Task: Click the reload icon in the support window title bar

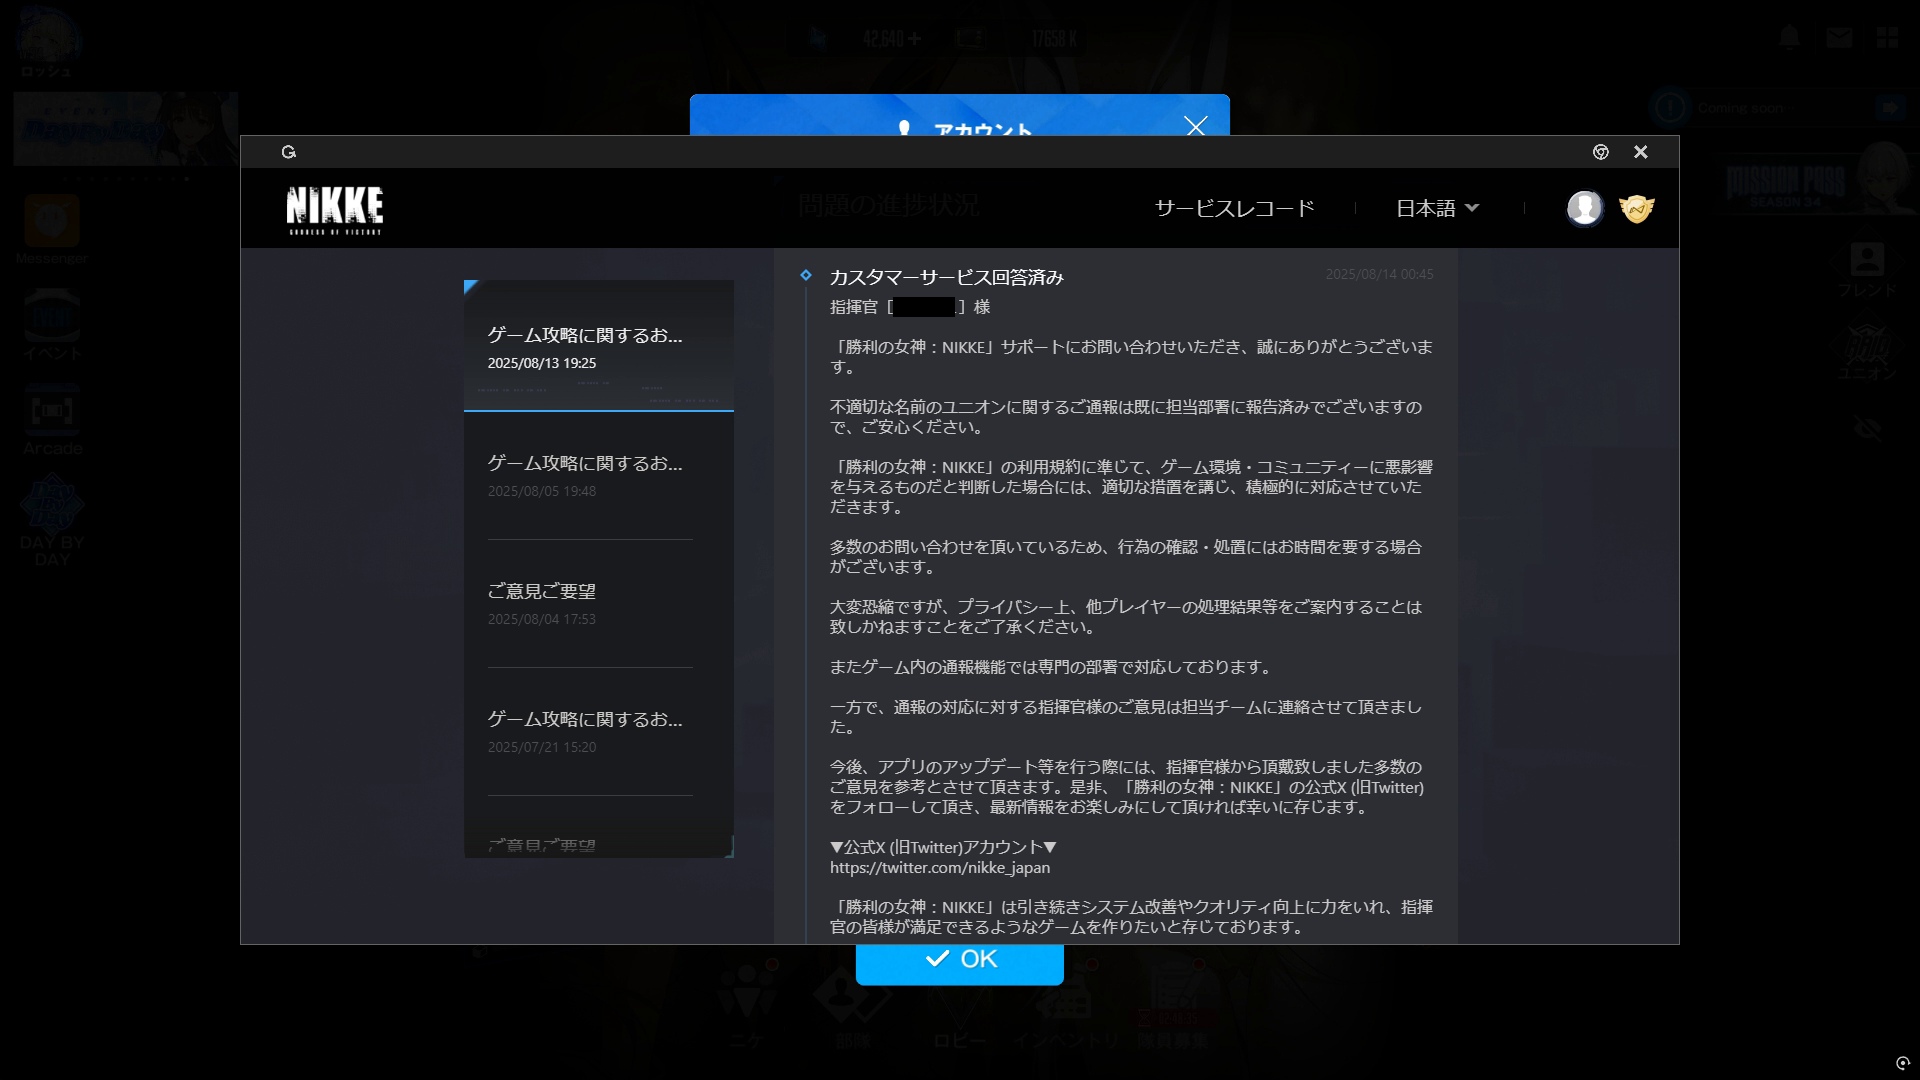Action: (x=289, y=152)
